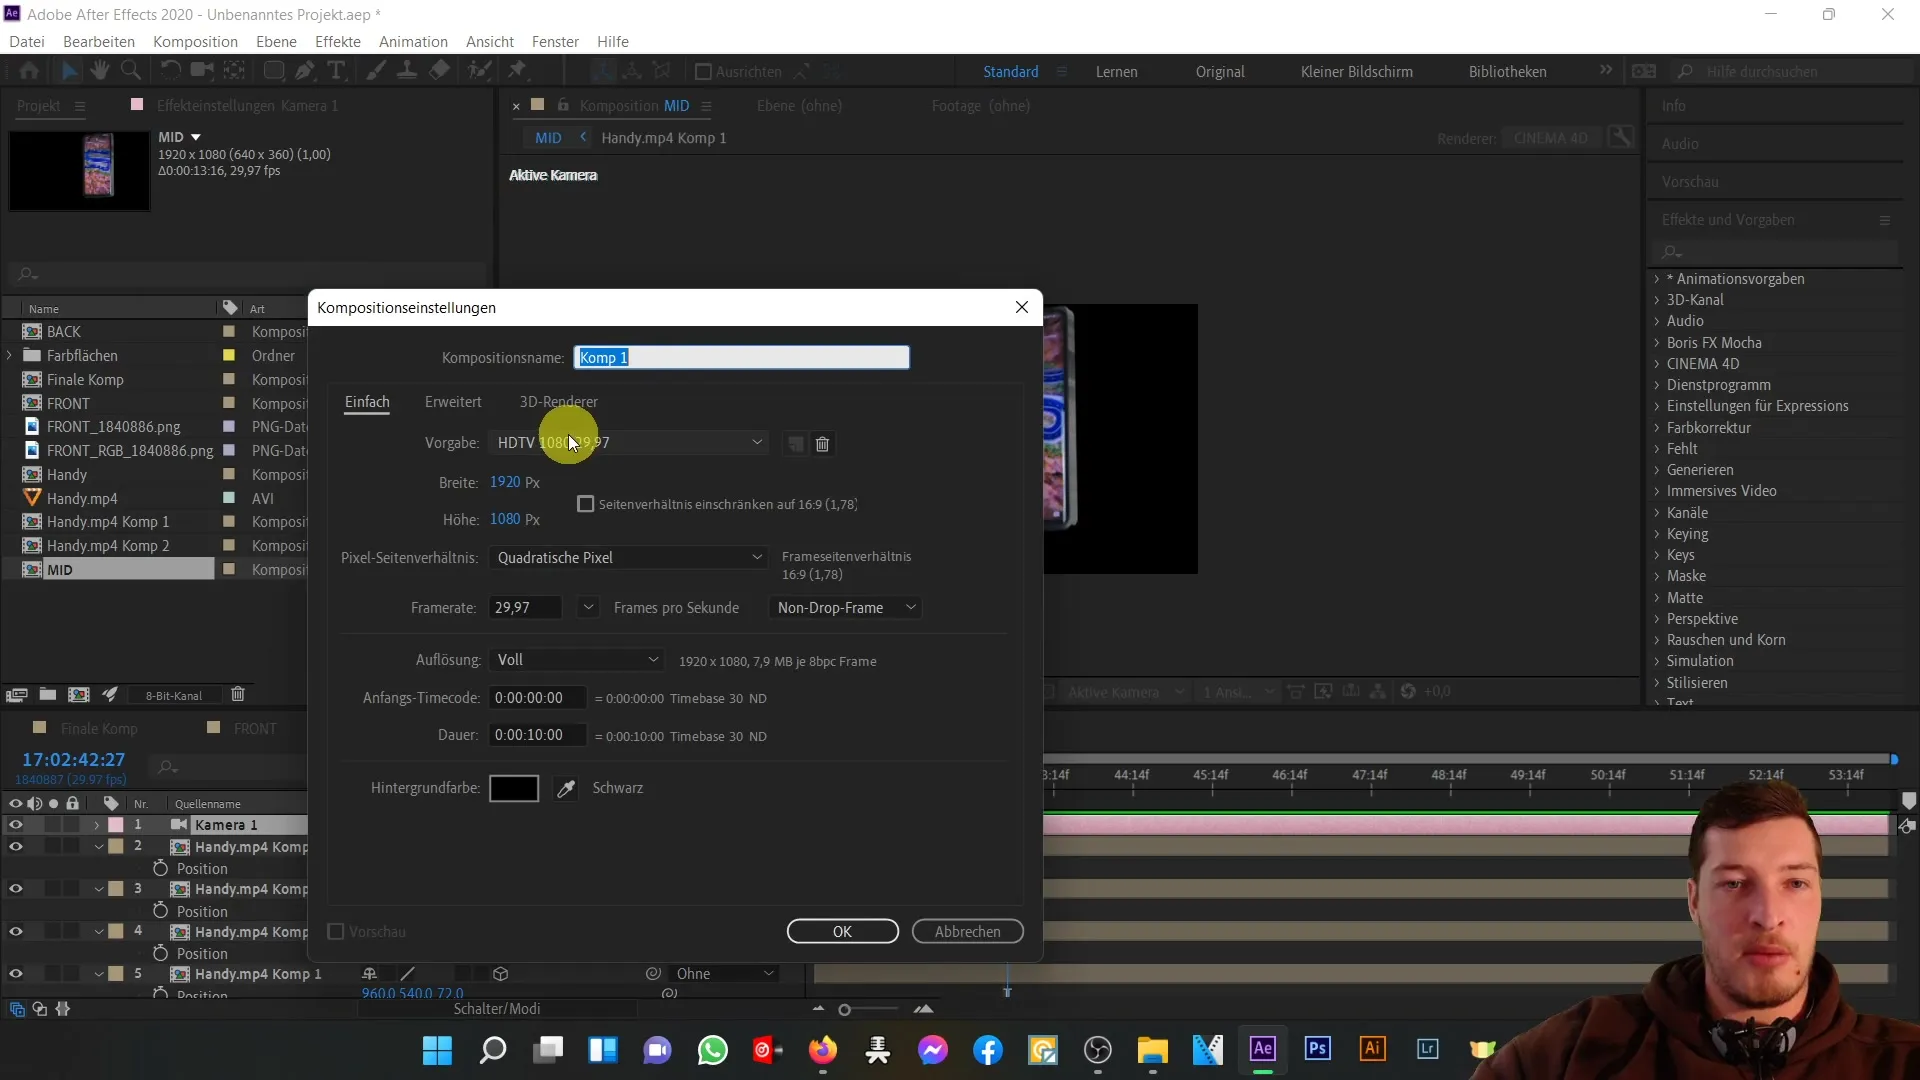This screenshot has width=1920, height=1080.
Task: Switch to the 3D-Renderer tab
Action: [558, 402]
